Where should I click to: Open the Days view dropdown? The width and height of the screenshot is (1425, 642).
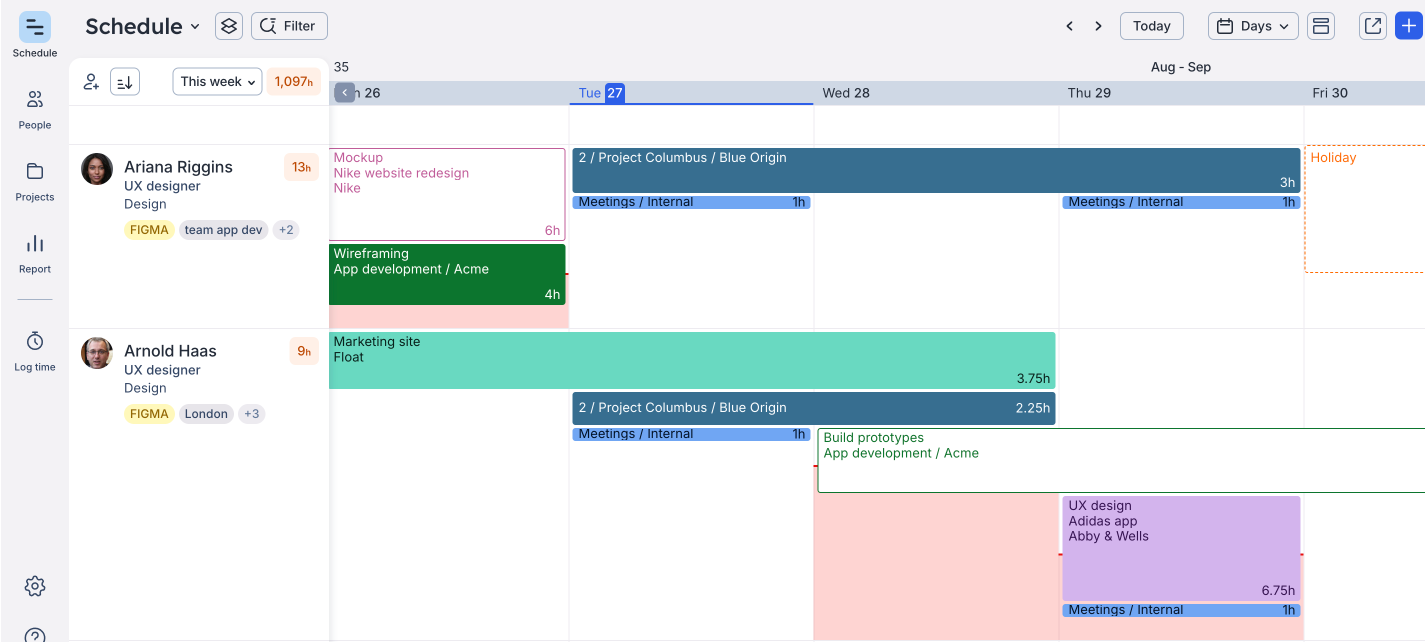point(1253,26)
